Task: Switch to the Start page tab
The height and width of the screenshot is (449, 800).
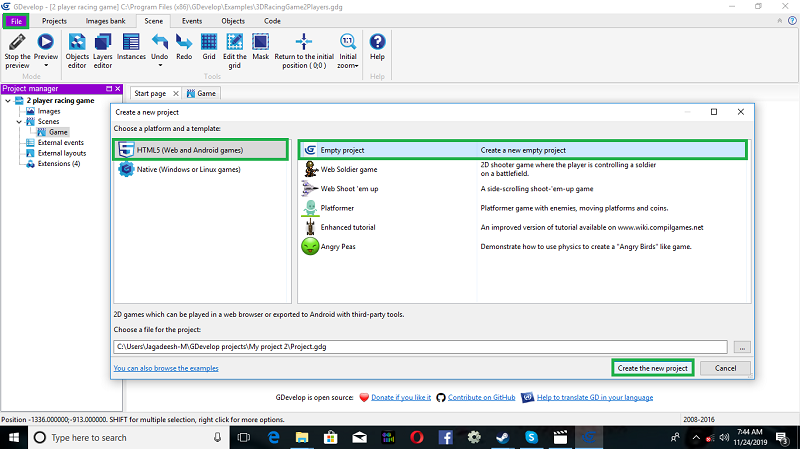Action: pos(150,93)
